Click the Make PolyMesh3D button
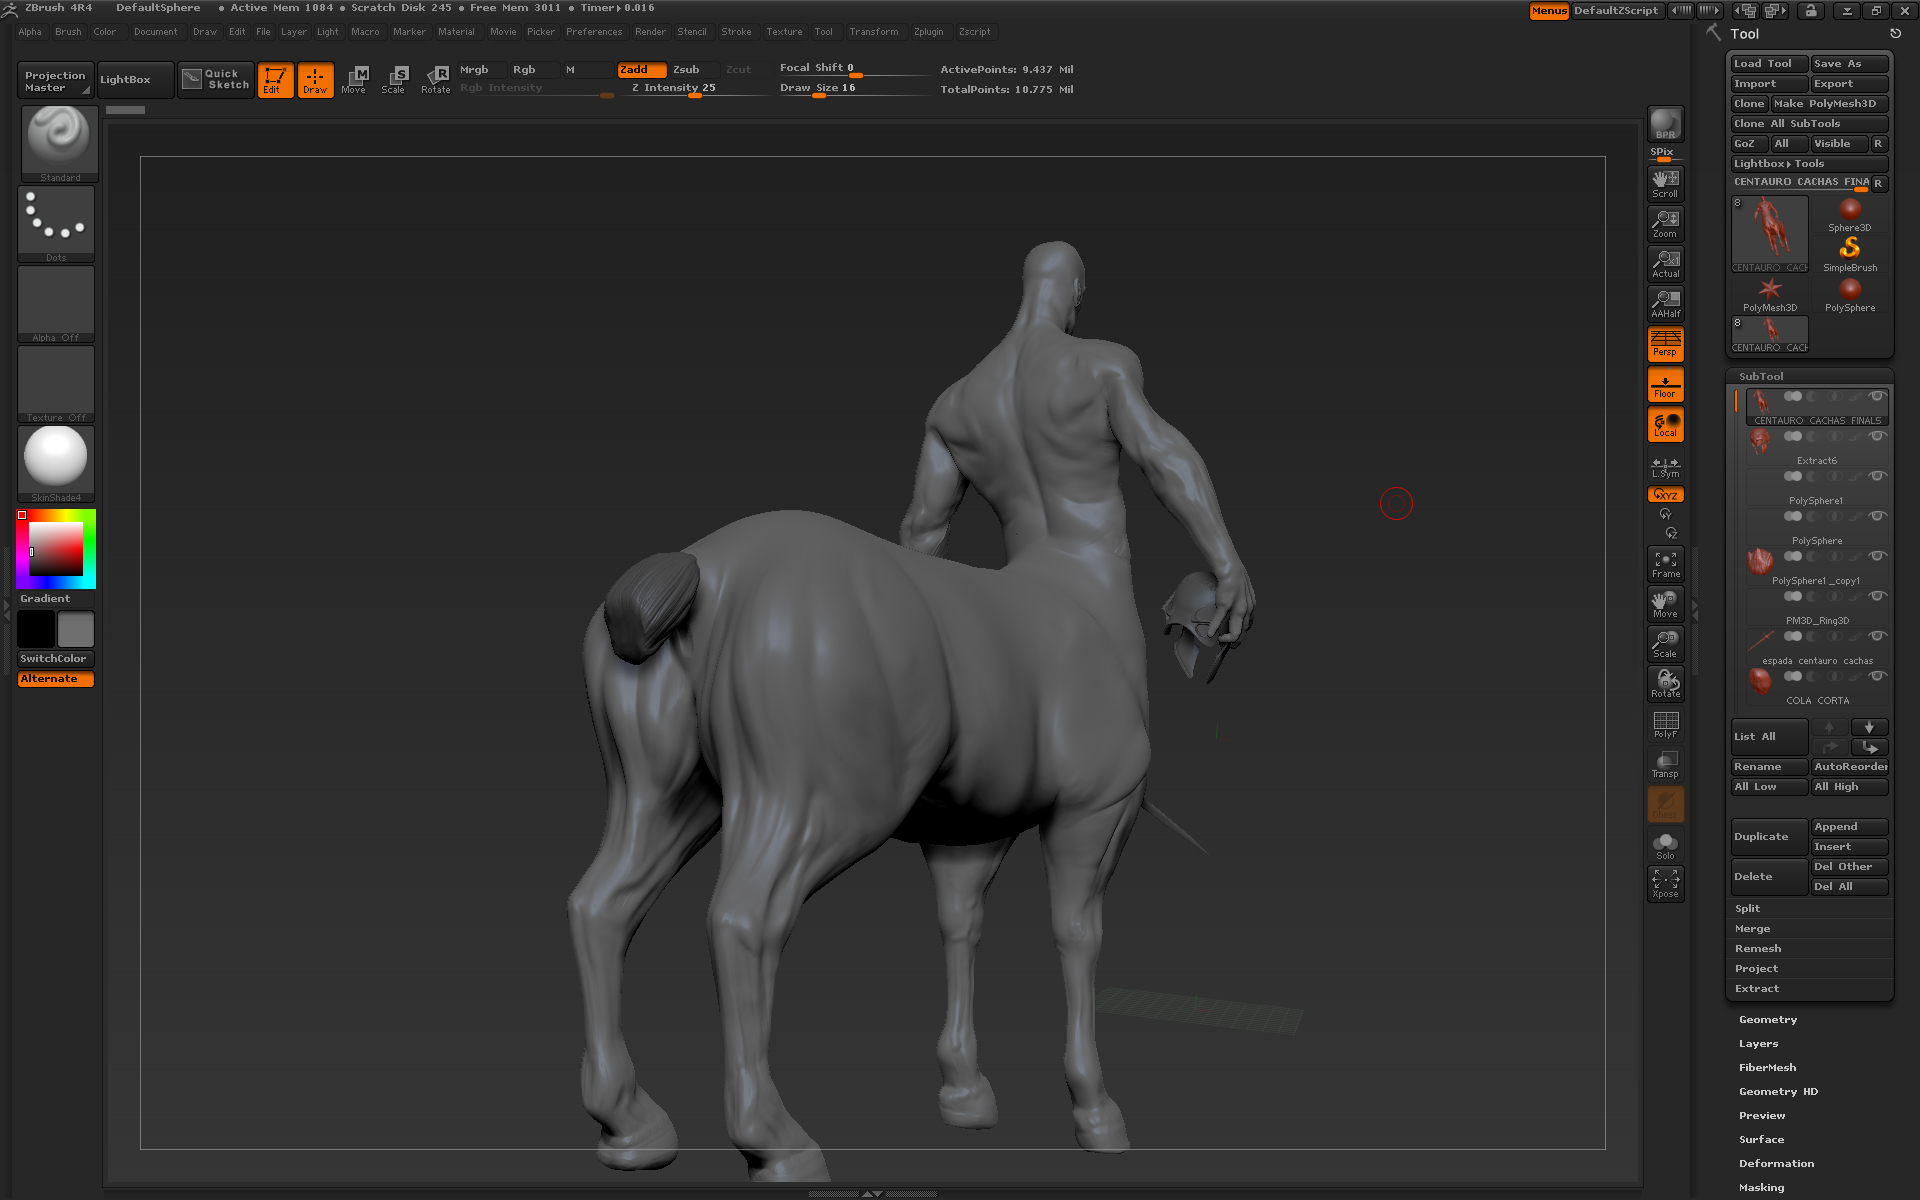This screenshot has width=1920, height=1200. click(x=1828, y=104)
